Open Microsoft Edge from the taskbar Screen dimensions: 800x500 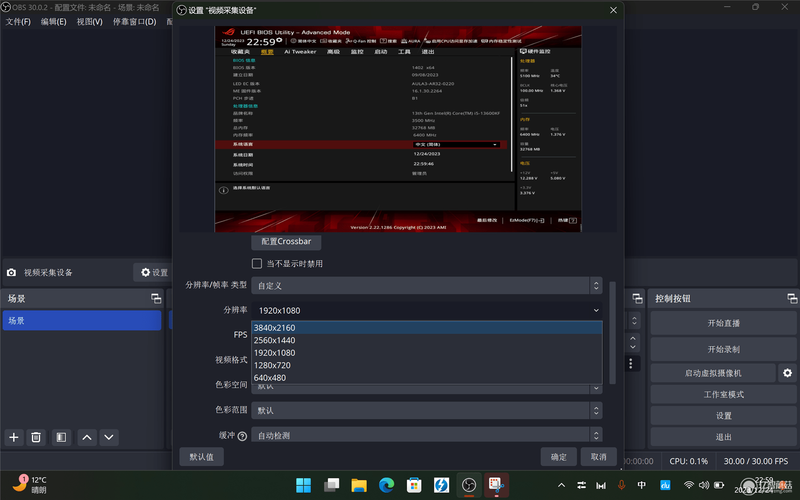click(x=386, y=485)
